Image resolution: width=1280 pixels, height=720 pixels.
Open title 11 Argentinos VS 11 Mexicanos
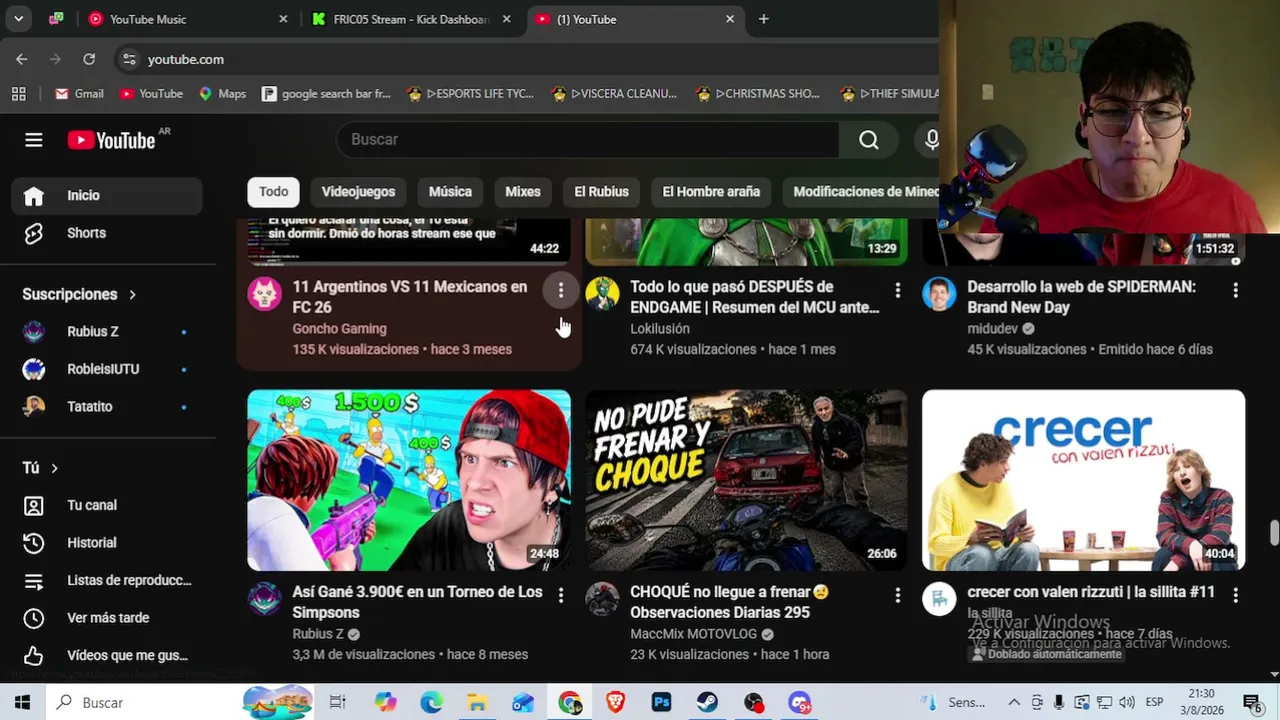[x=410, y=297]
